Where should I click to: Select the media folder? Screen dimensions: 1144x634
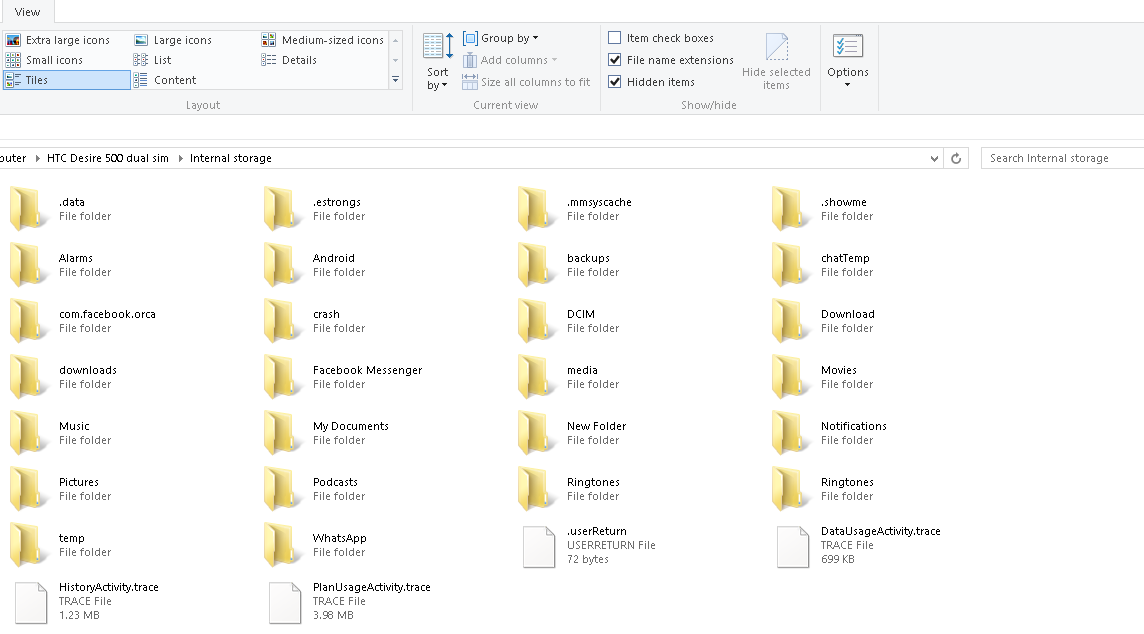point(569,377)
